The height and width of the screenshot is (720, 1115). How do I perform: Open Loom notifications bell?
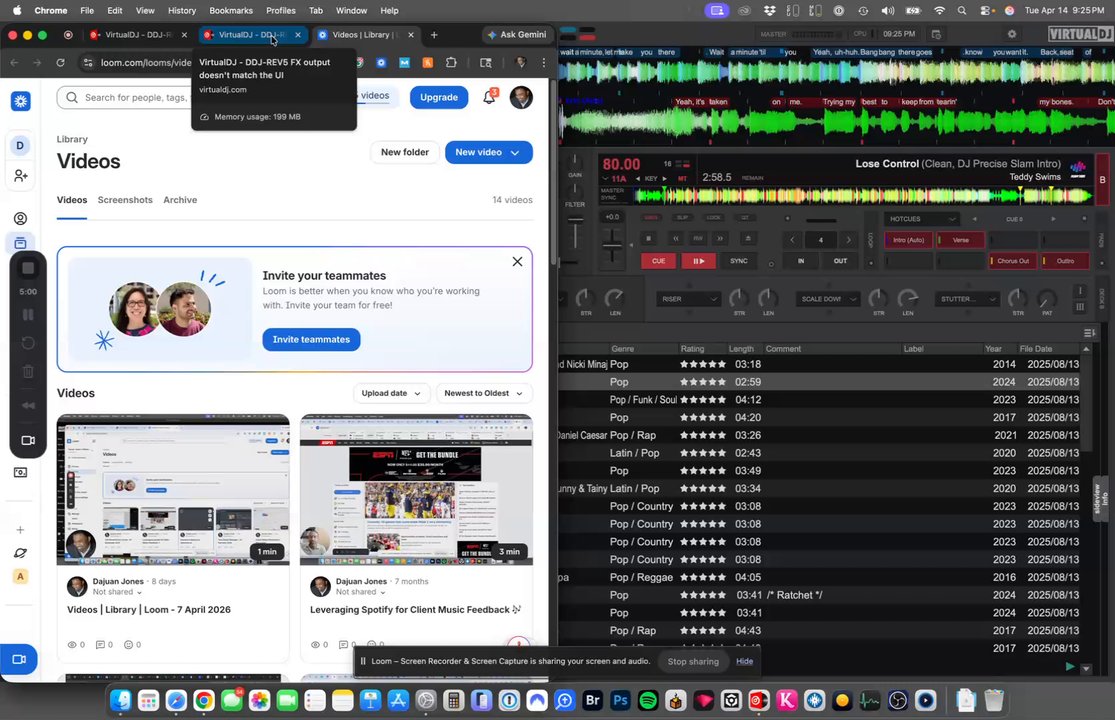489,97
